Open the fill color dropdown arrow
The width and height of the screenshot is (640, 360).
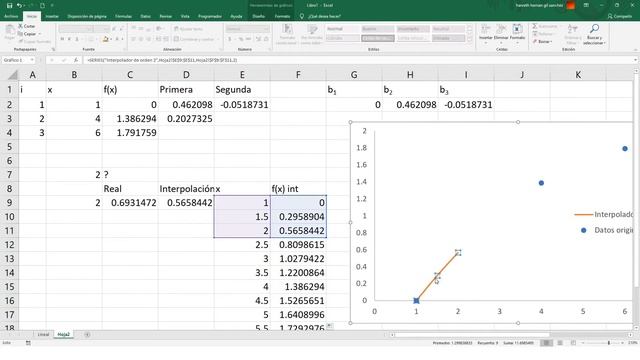[111, 39]
